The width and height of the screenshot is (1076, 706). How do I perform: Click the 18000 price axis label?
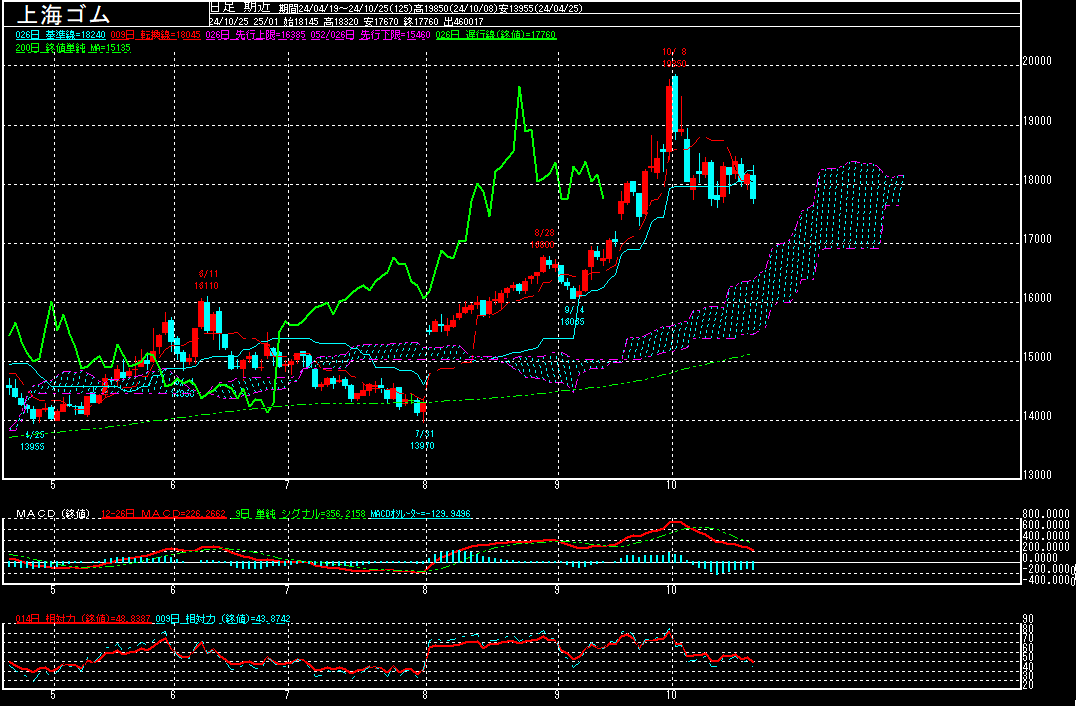(x=1037, y=180)
